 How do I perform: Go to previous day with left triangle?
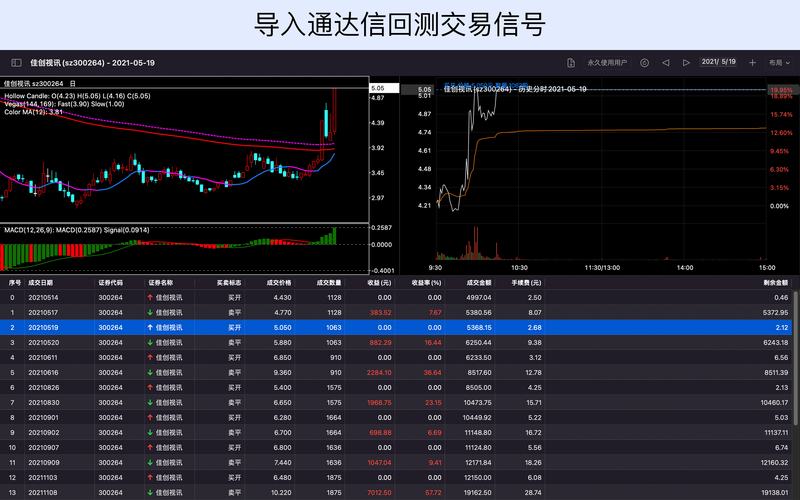pyautogui.click(x=665, y=62)
